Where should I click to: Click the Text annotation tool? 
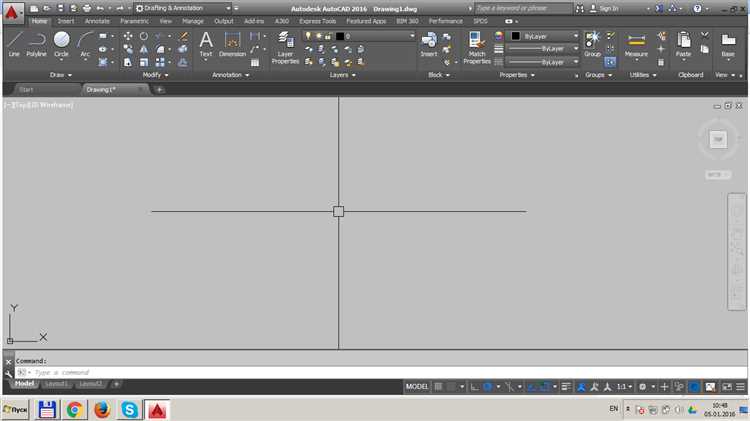pyautogui.click(x=206, y=43)
